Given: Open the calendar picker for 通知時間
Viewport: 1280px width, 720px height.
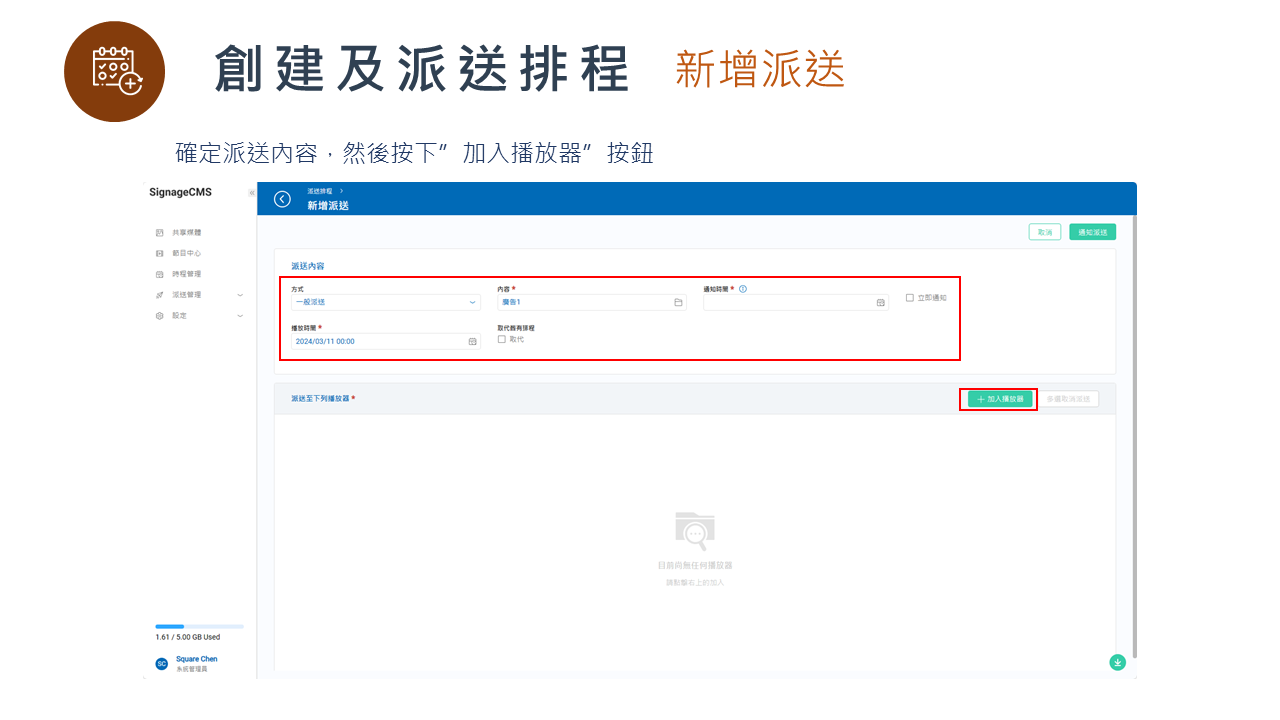Looking at the screenshot, I should coord(881,302).
